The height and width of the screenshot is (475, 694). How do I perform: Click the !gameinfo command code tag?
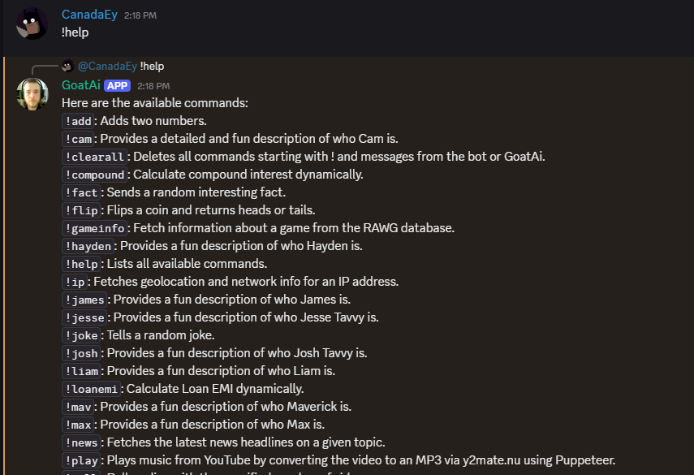(95, 228)
